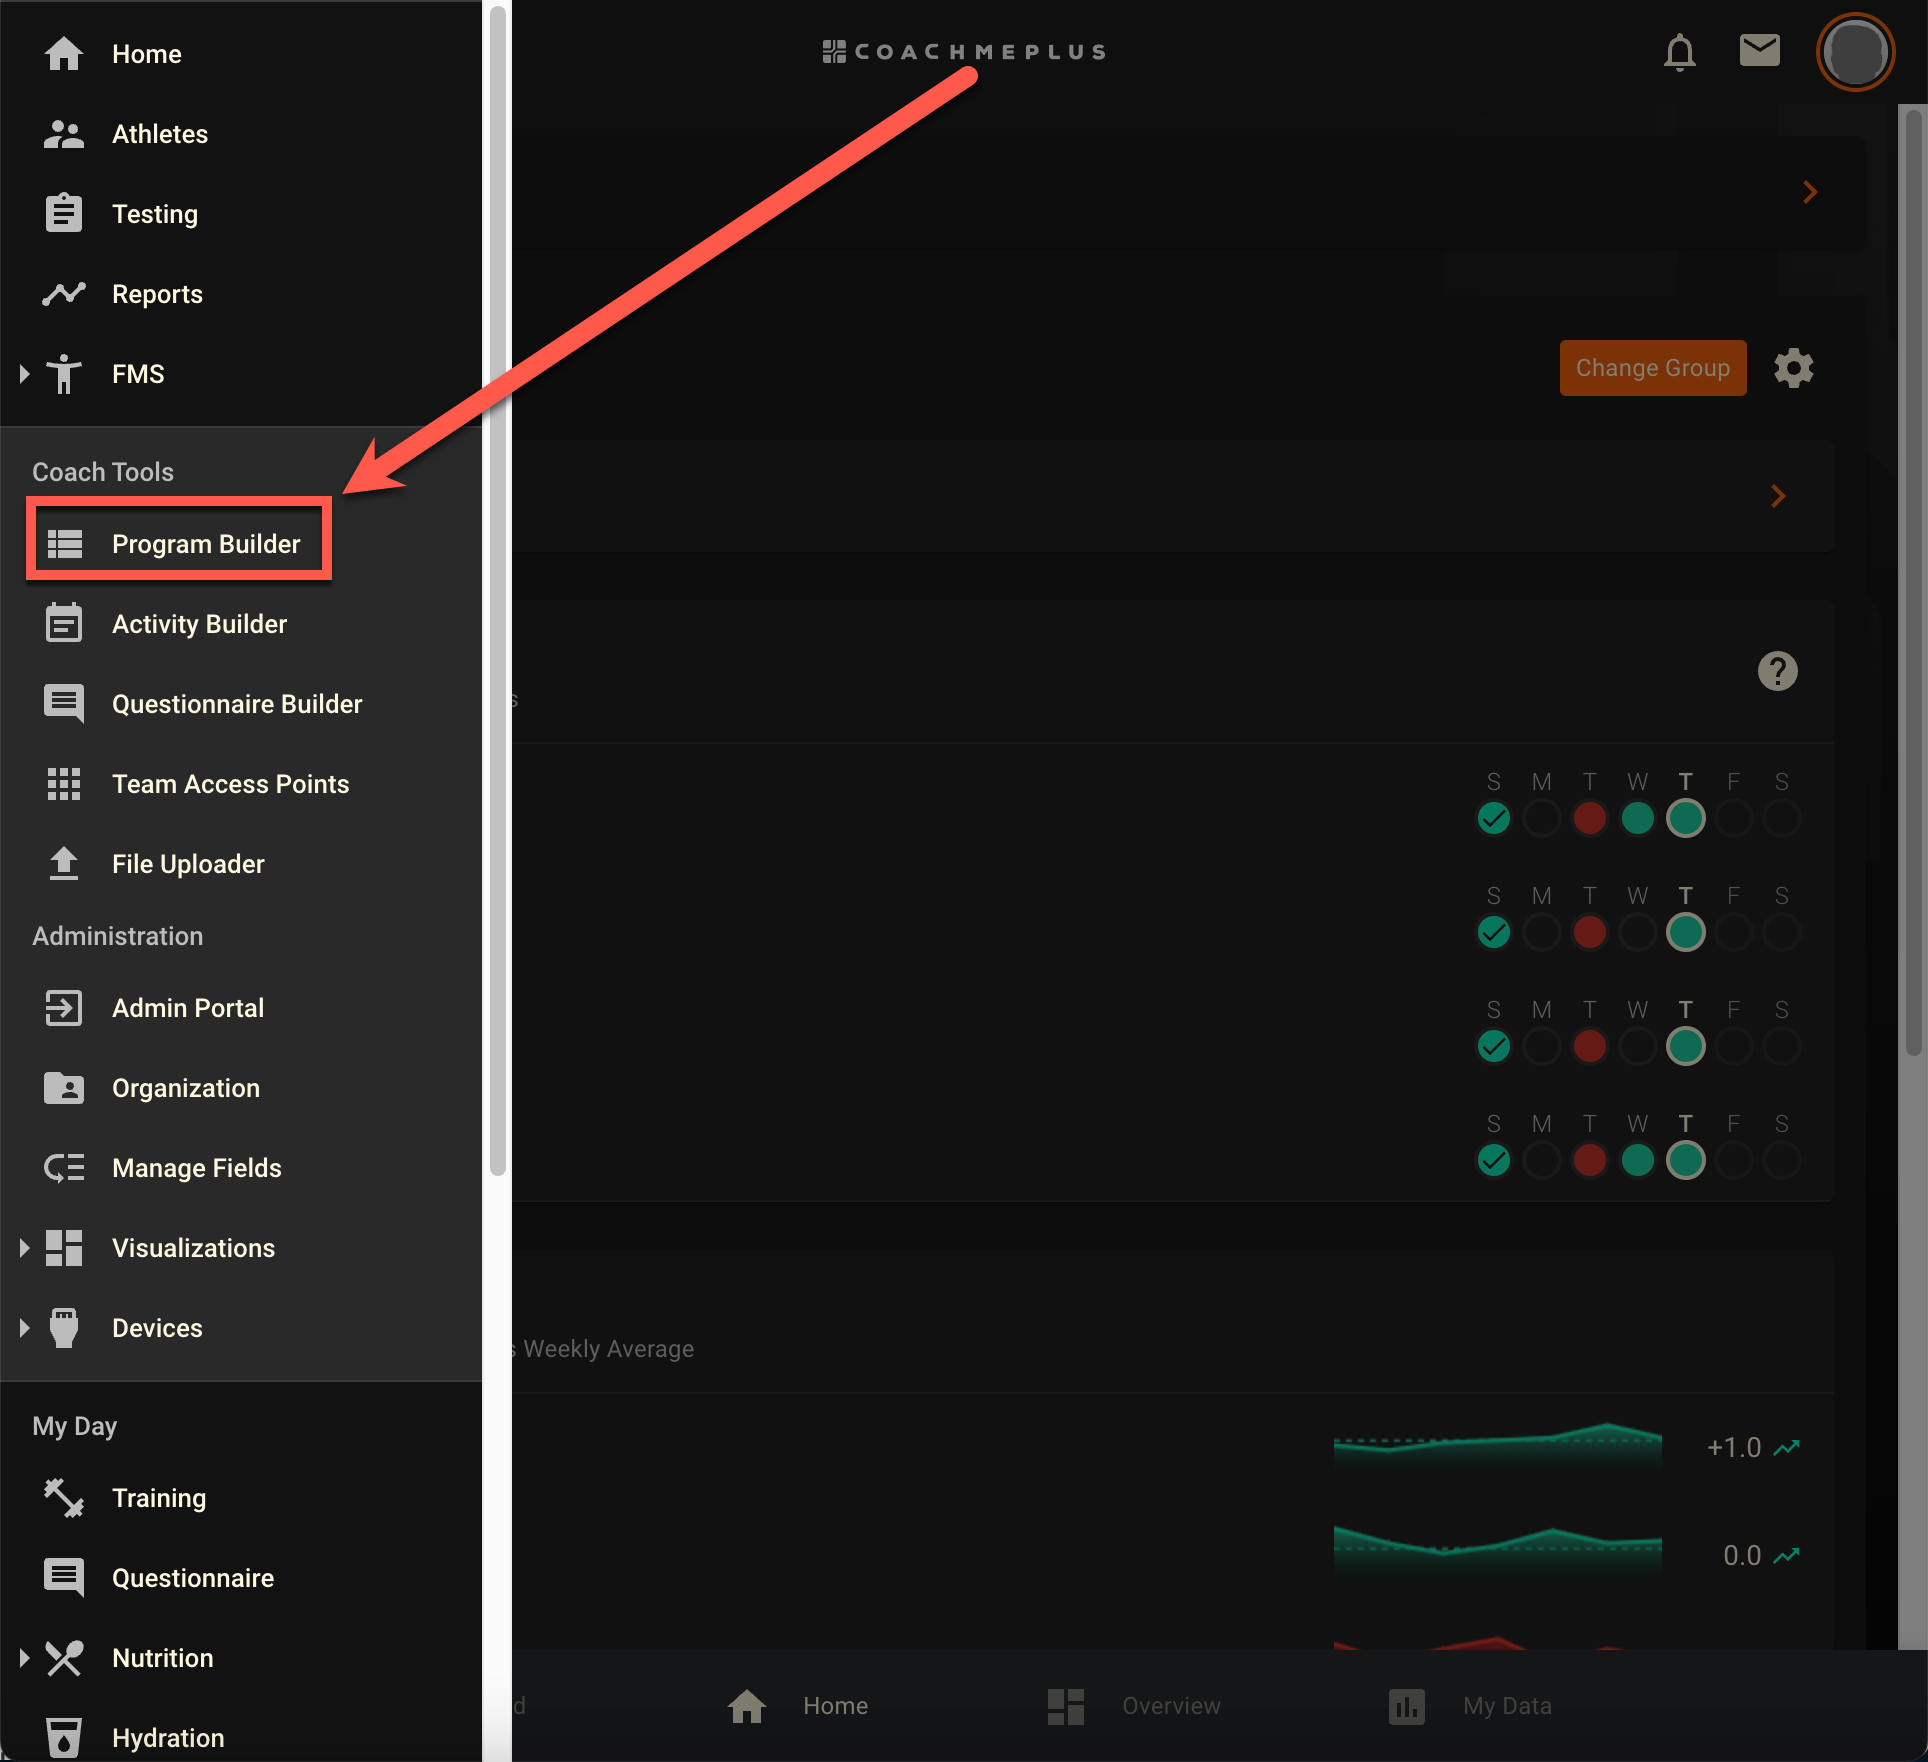Viewport: 1928px width, 1762px height.
Task: Click the File Uploader upload icon
Action: tap(64, 864)
